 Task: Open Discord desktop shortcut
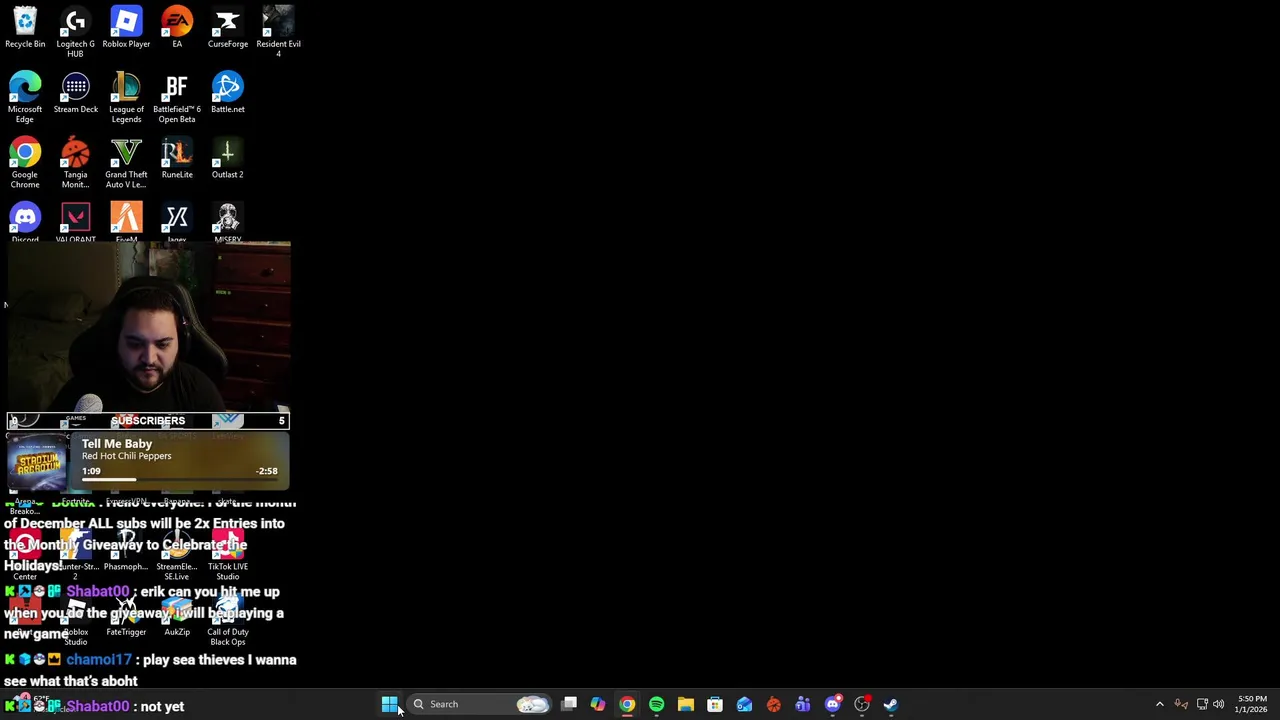click(25, 222)
